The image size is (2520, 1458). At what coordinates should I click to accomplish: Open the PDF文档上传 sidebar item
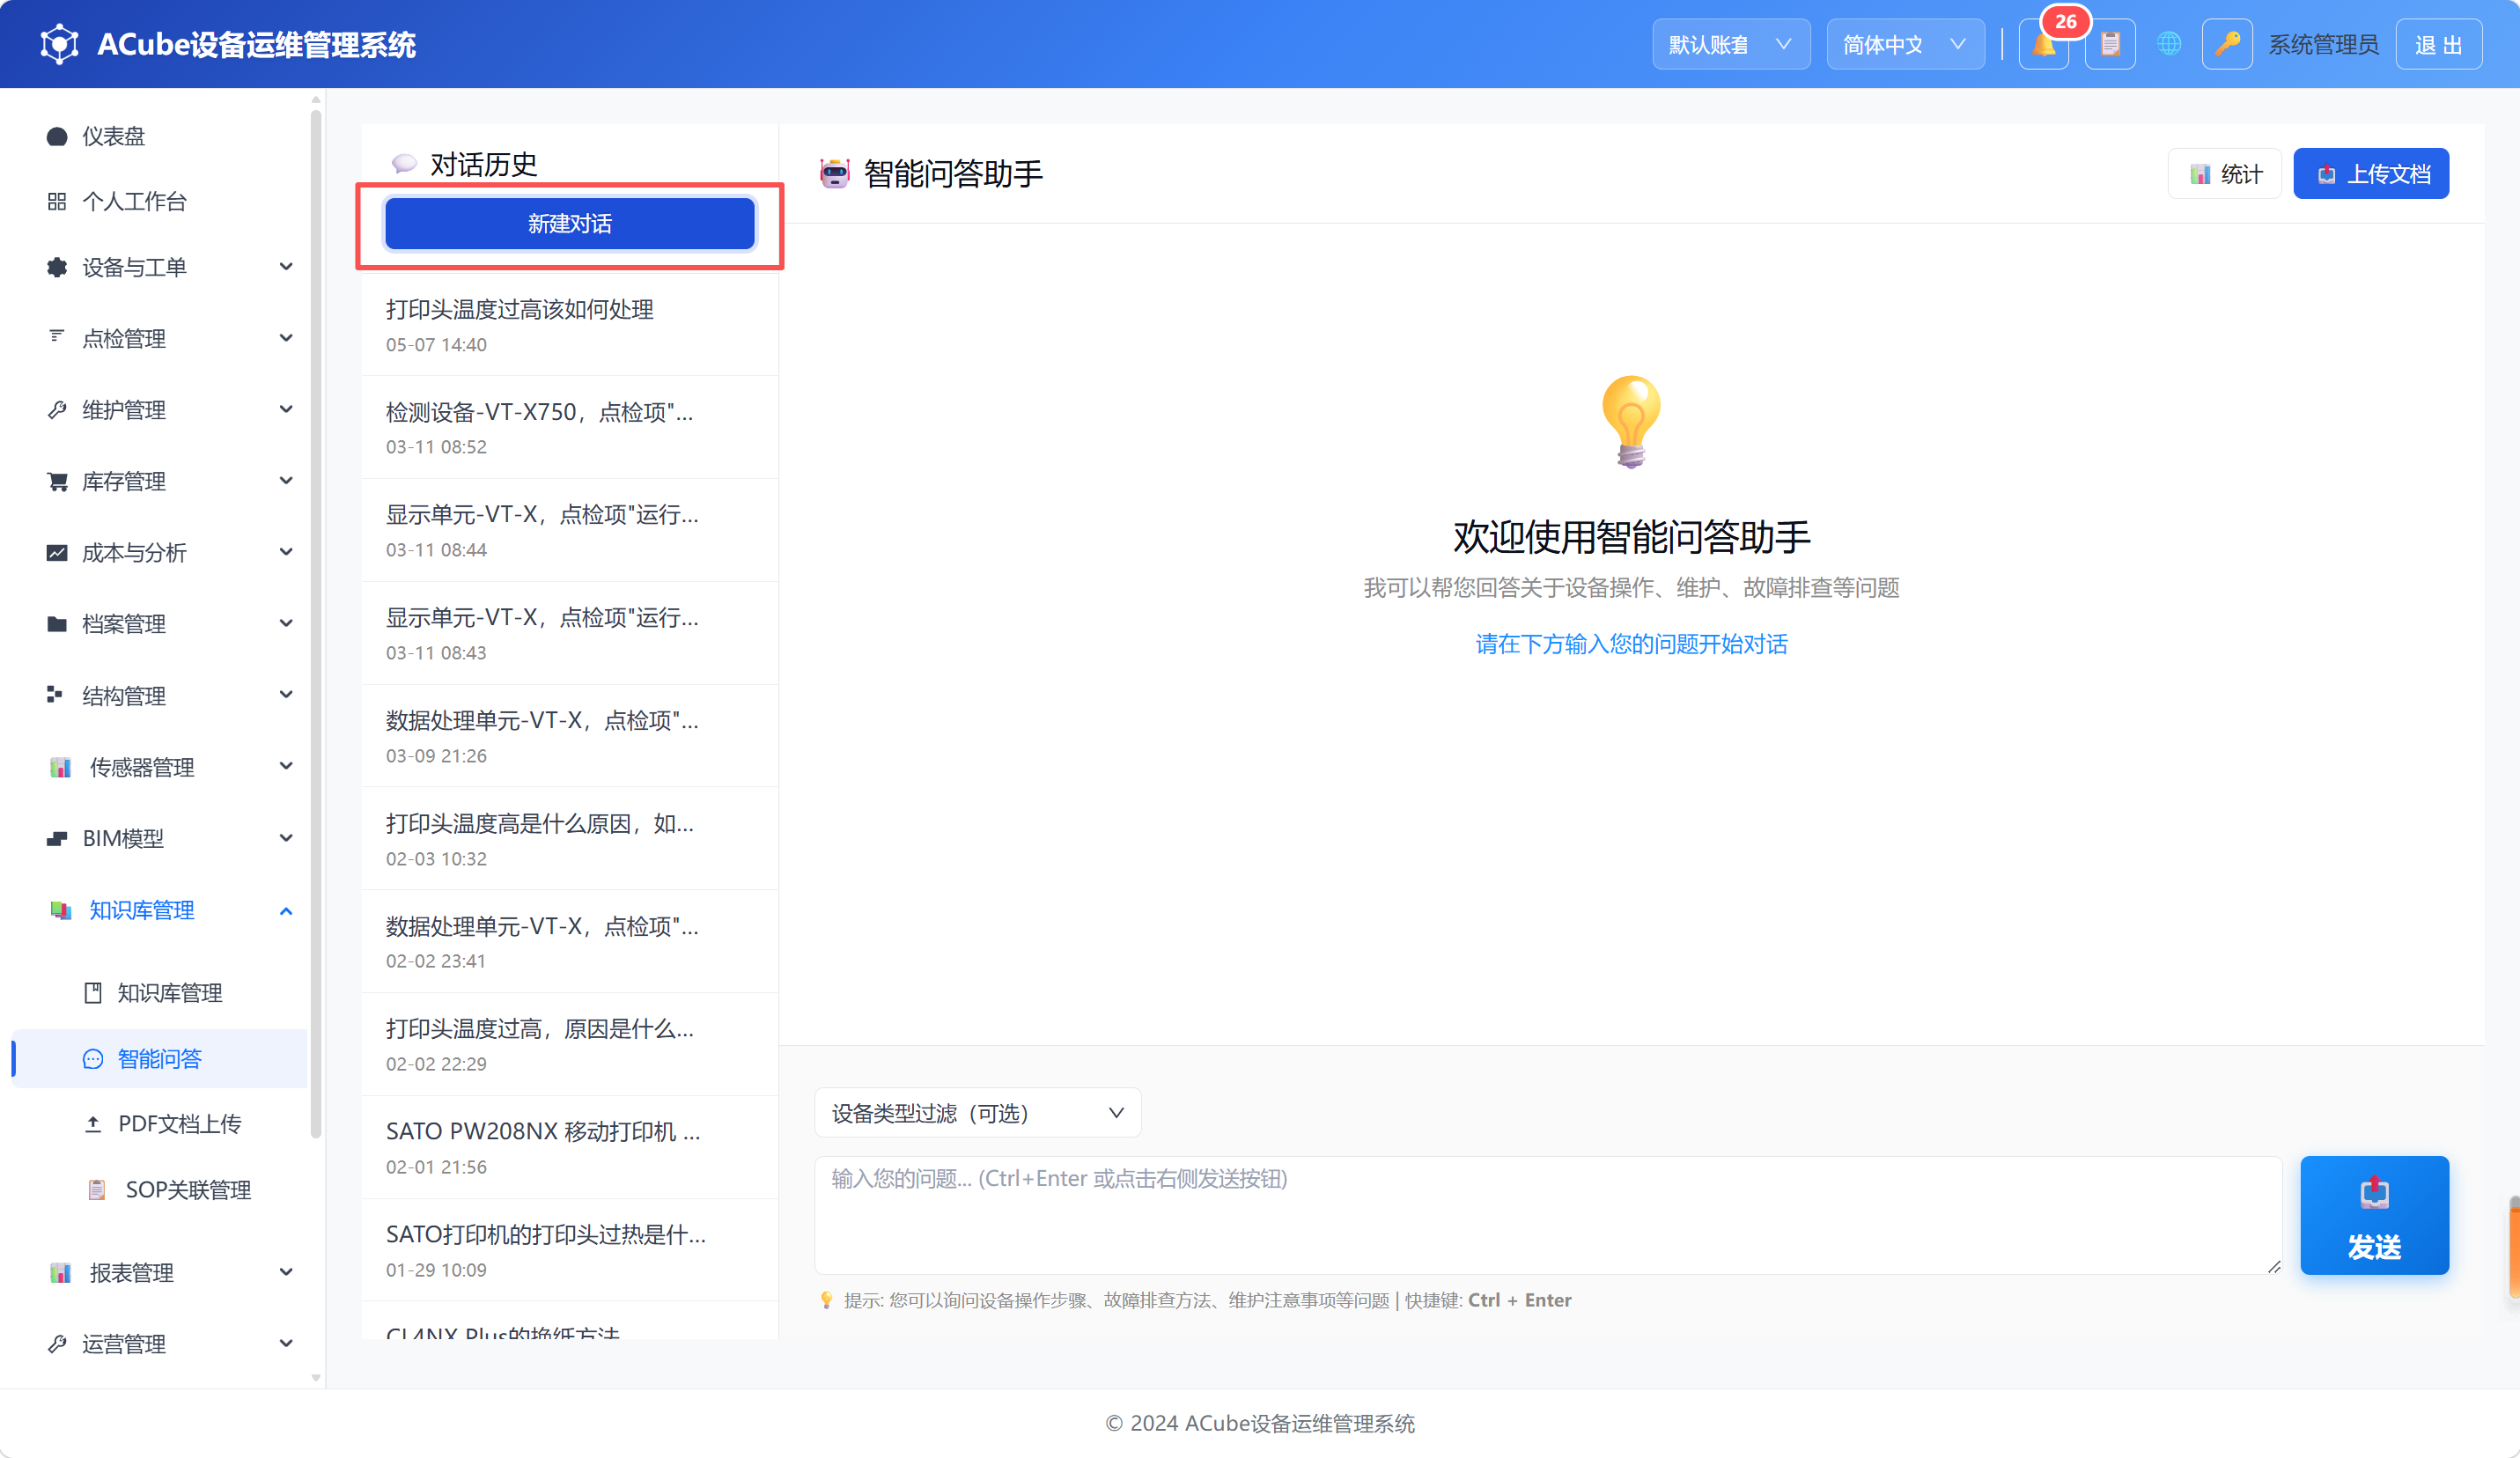coord(160,1124)
